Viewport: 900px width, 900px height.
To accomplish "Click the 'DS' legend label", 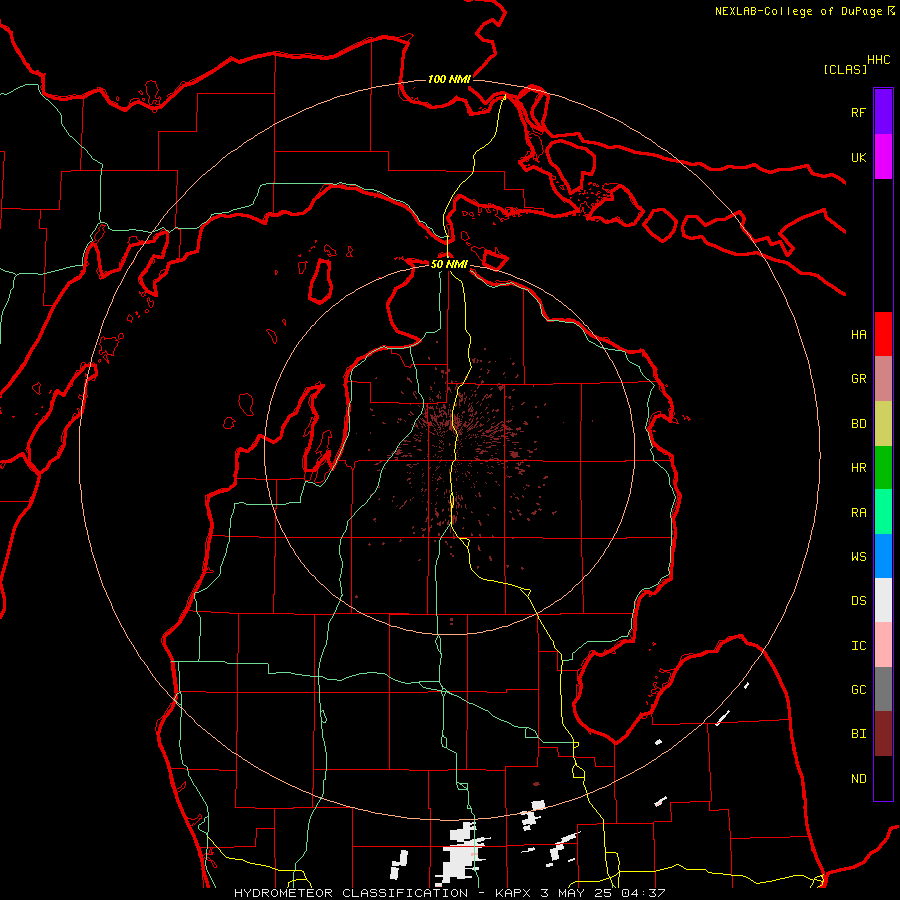I will 858,601.
